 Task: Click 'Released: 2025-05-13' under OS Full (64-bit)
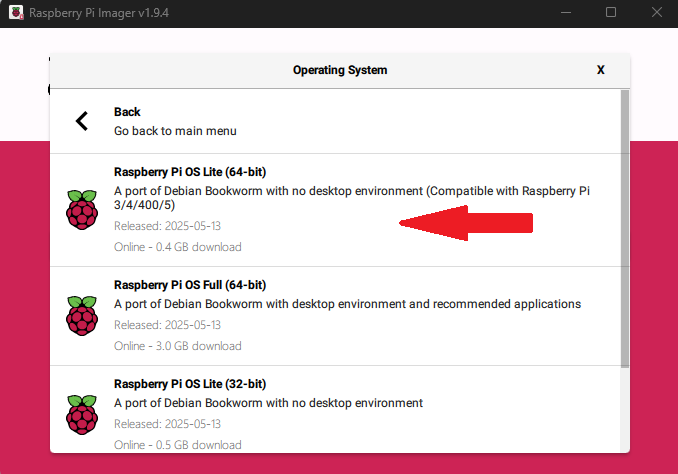click(x=167, y=325)
